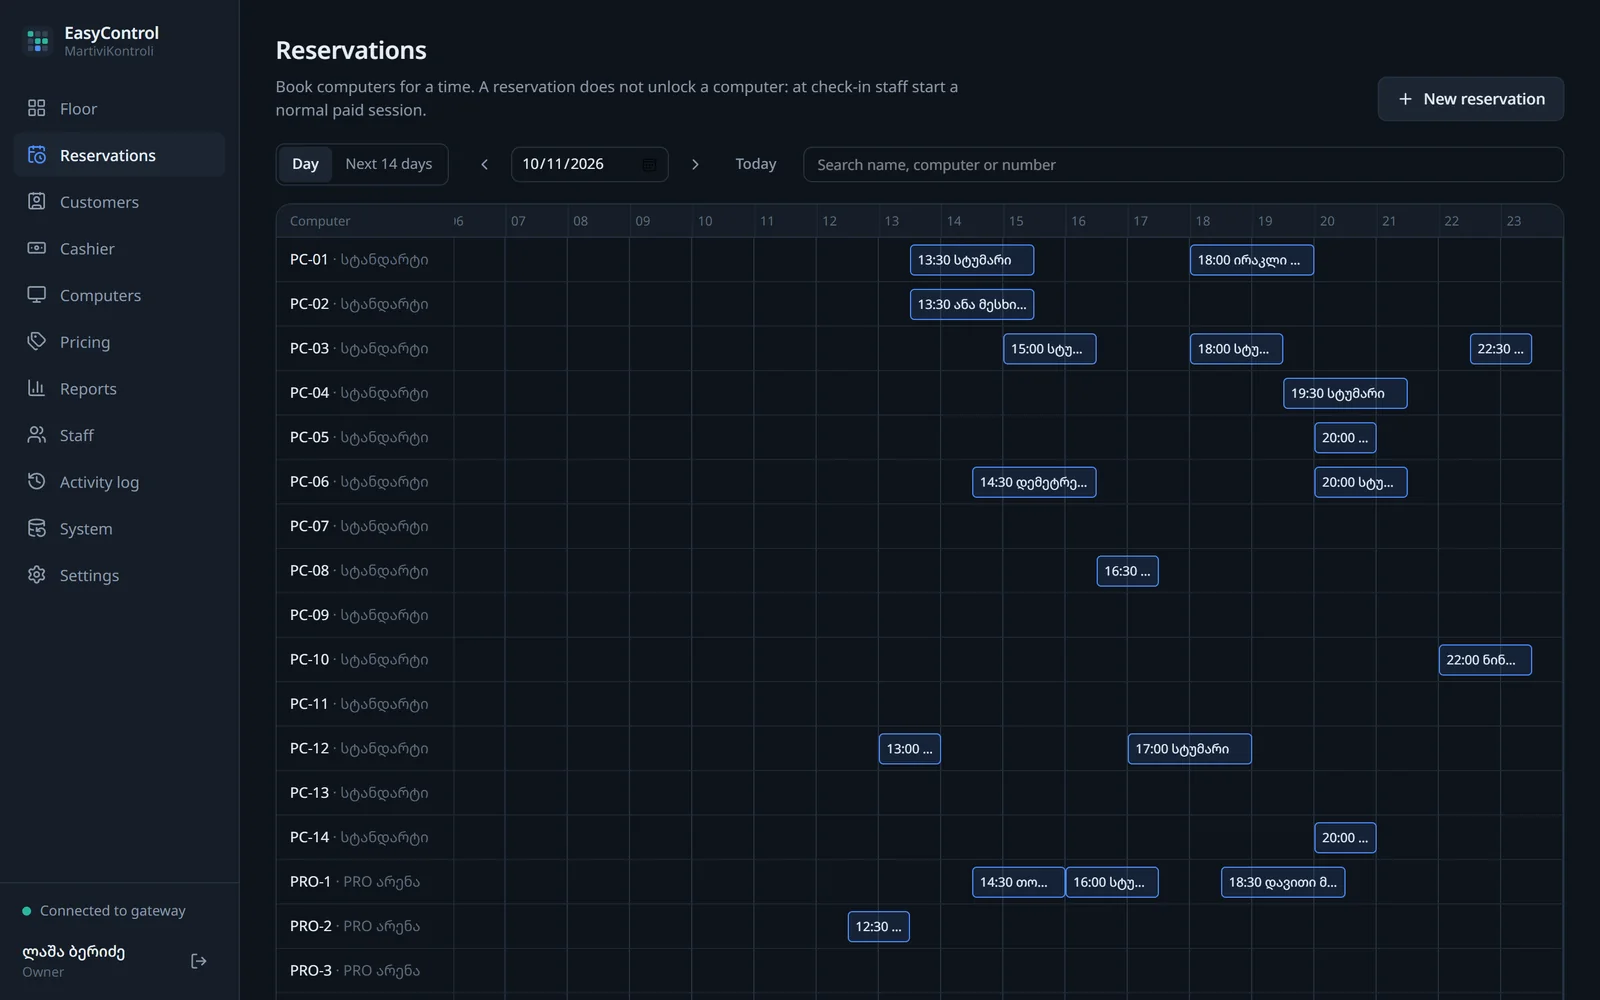Open the 12:30 reservation on PRO-2

(x=878, y=927)
